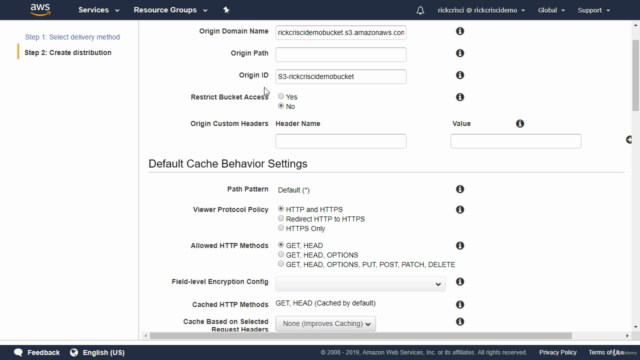Click the scroll right arrow
This screenshot has height=360, width=640.
(x=627, y=336)
